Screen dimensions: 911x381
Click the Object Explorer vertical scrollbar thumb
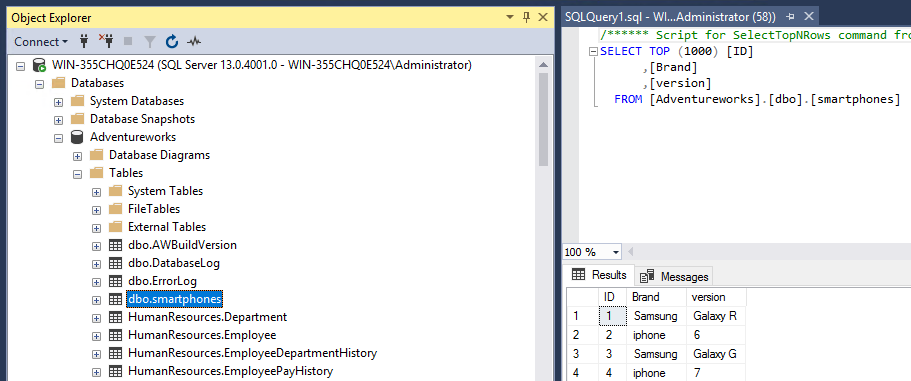click(543, 120)
